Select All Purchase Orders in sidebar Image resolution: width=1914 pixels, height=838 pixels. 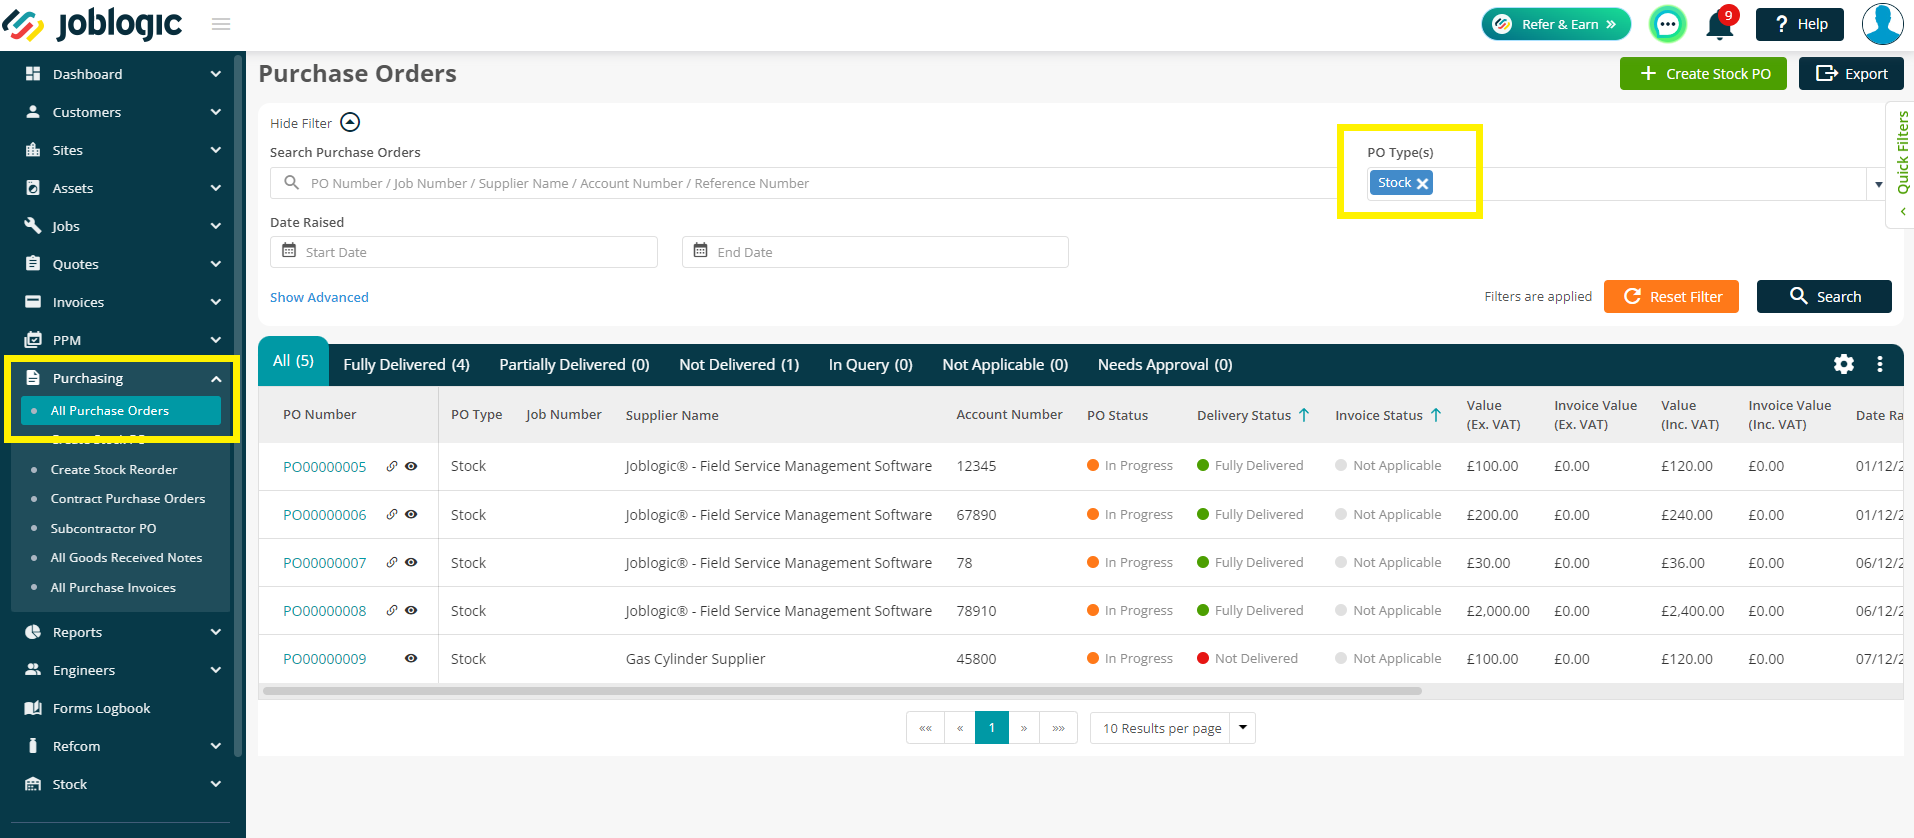(x=121, y=411)
